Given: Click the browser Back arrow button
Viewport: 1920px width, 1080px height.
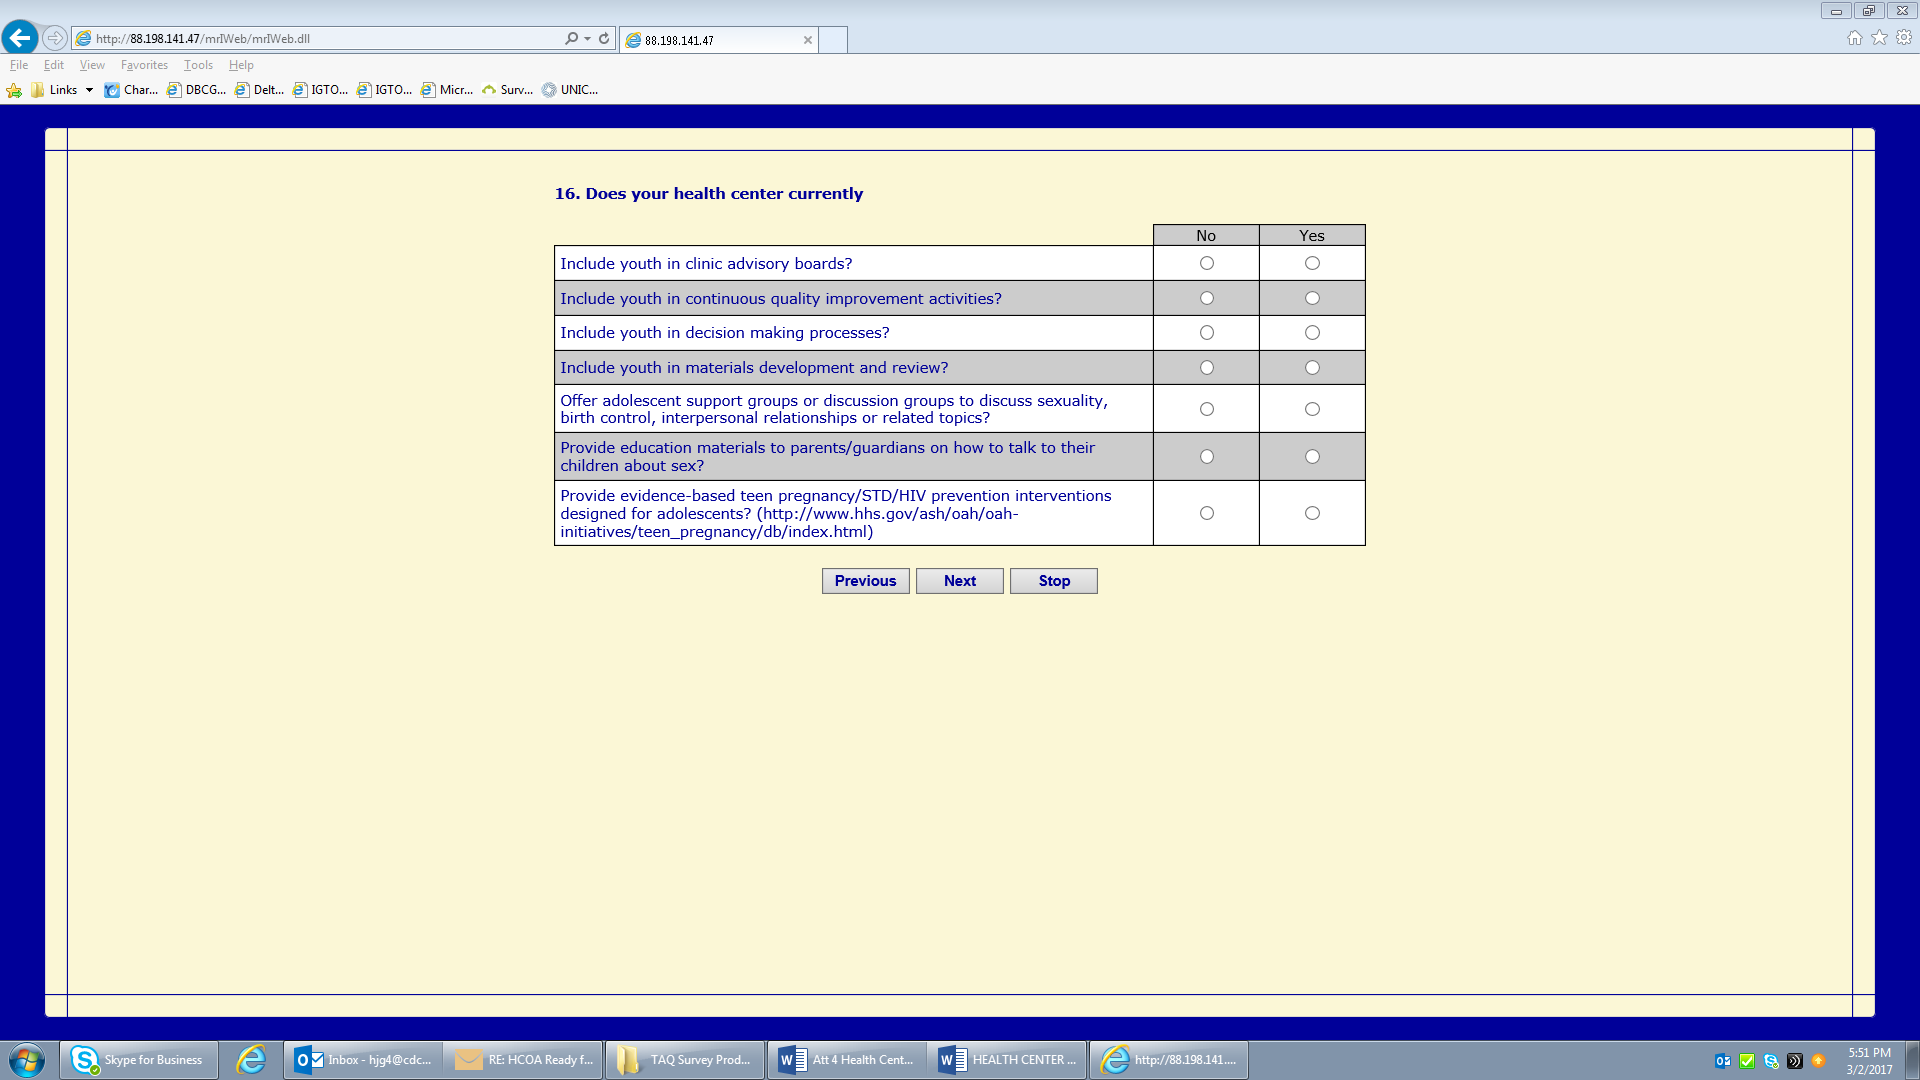Looking at the screenshot, I should click(20, 38).
